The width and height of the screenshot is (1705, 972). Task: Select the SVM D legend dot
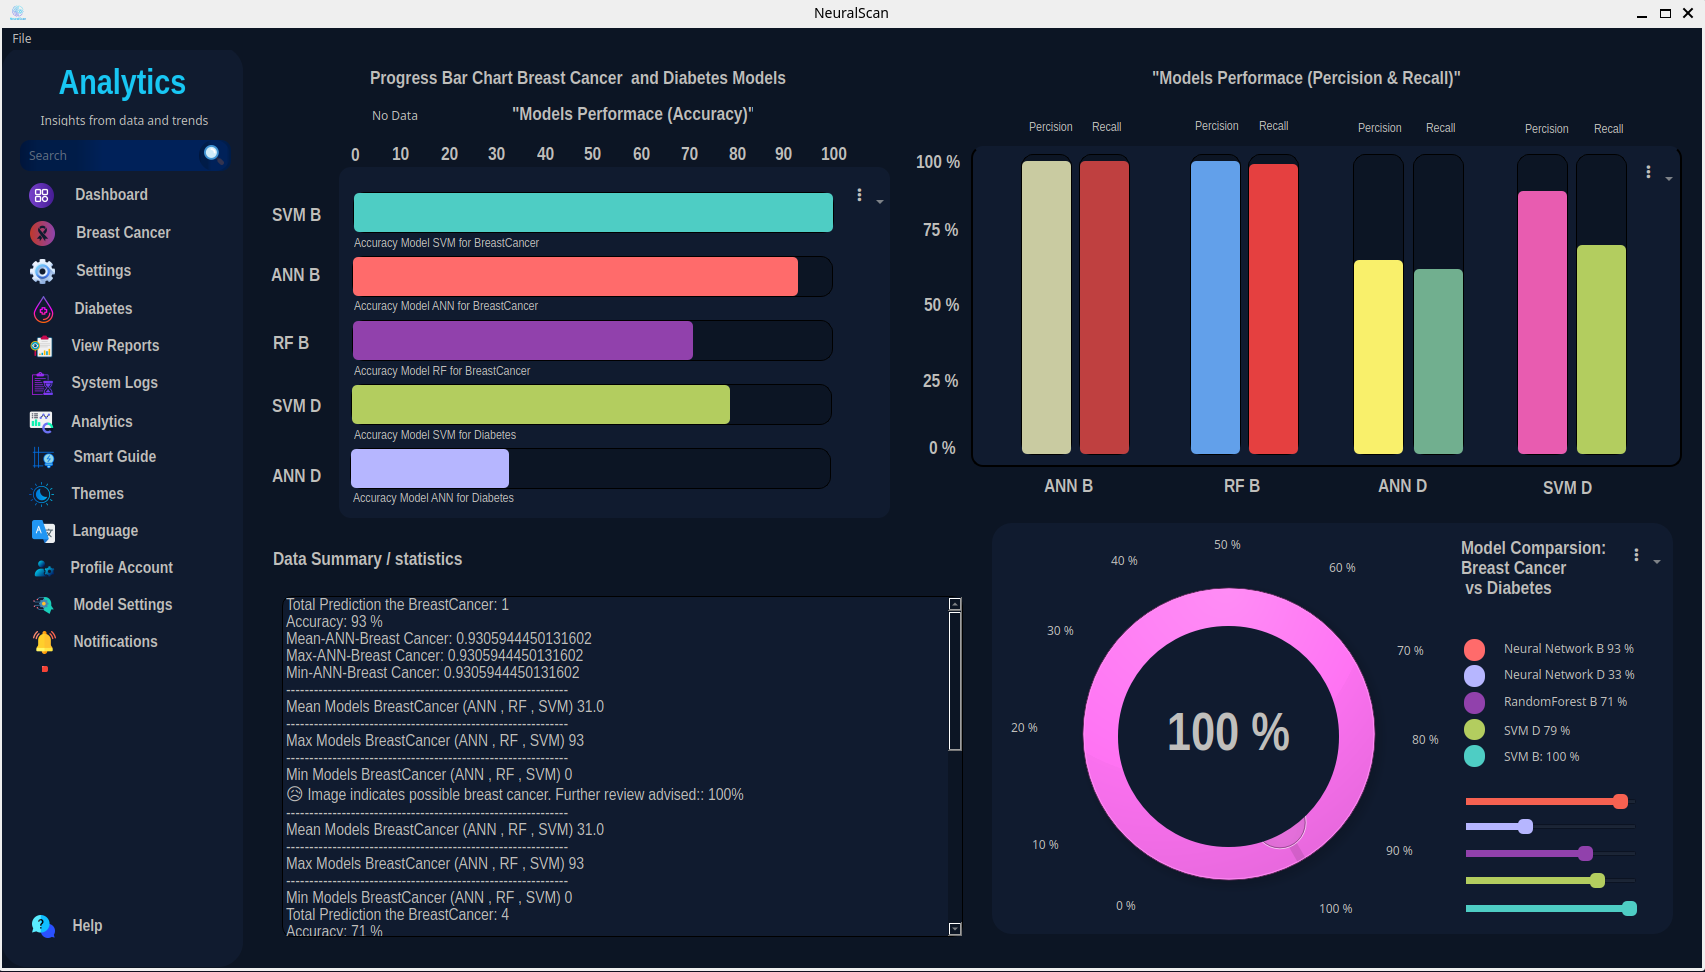pyautogui.click(x=1474, y=730)
